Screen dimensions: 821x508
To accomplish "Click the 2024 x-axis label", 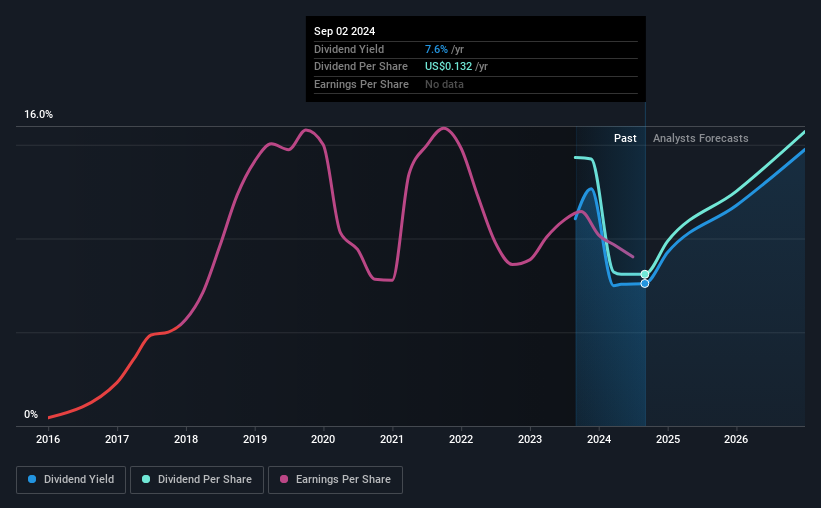I will click(x=599, y=439).
